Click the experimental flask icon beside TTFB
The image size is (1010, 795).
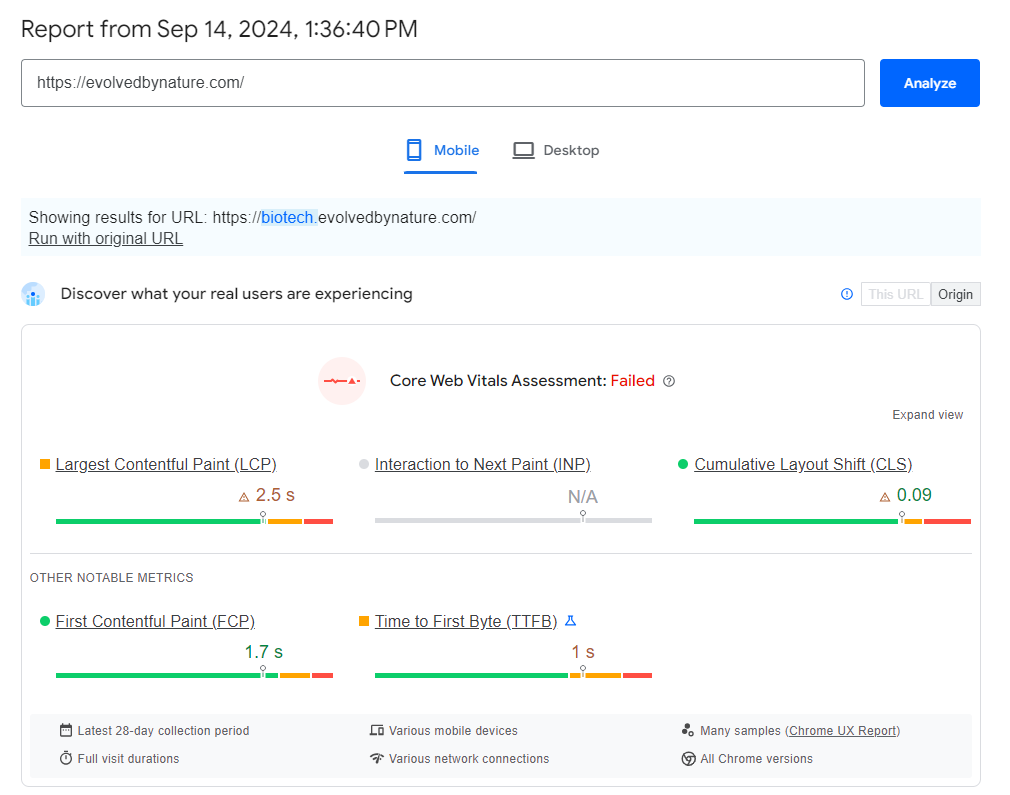(x=571, y=621)
